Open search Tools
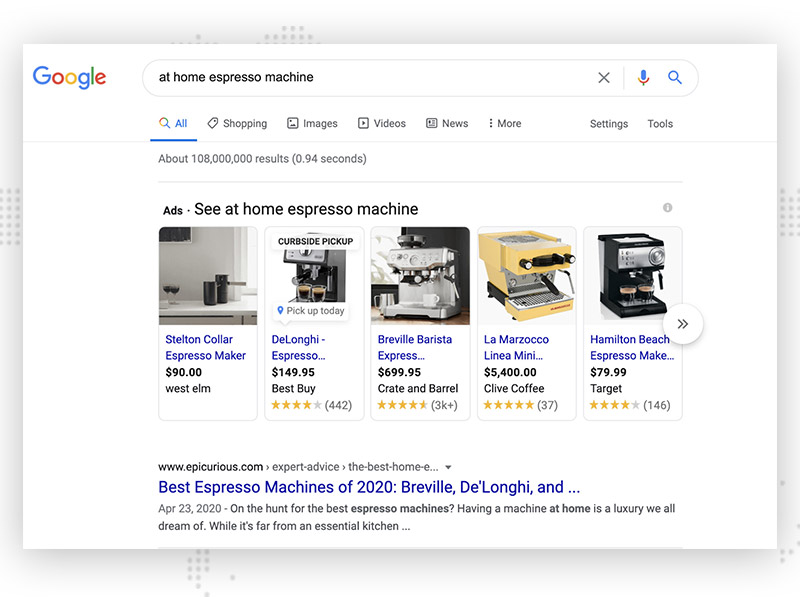The image size is (800, 597). coord(660,124)
